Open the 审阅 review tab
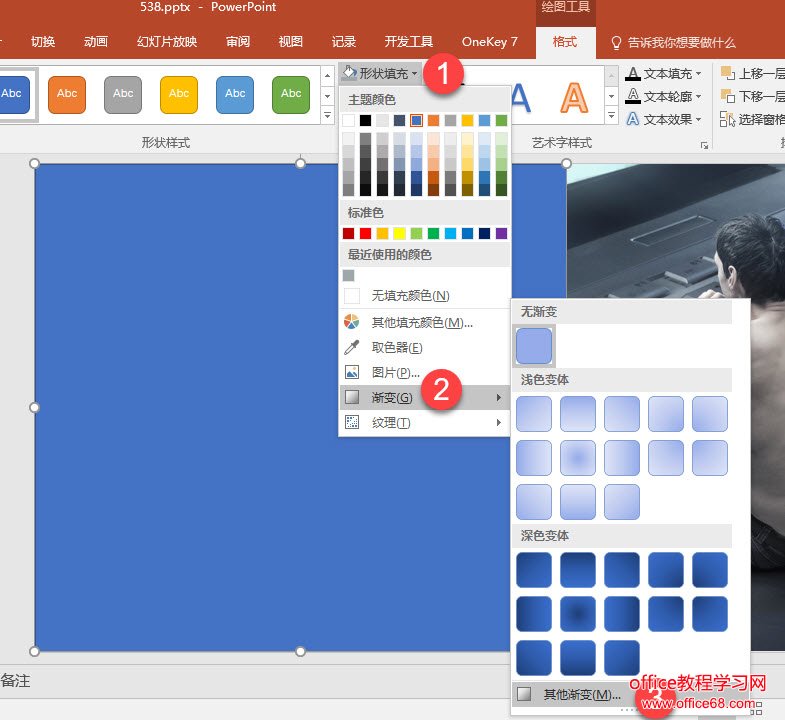 (238, 42)
